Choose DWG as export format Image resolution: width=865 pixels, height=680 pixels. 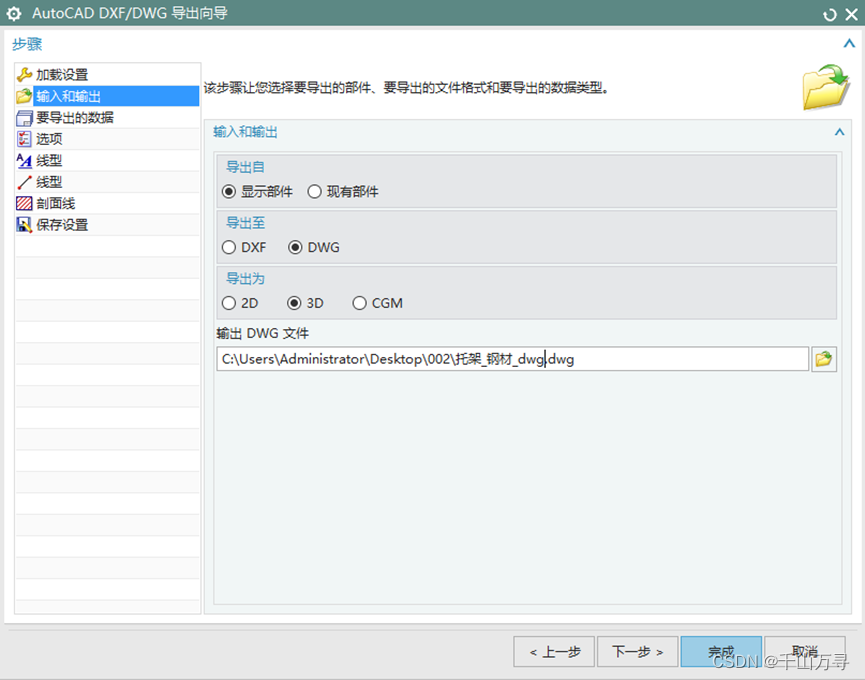[295, 248]
